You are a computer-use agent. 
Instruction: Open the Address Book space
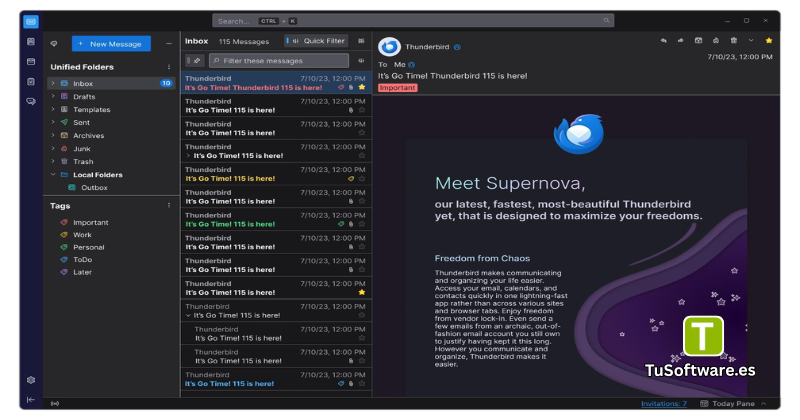[x=31, y=42]
